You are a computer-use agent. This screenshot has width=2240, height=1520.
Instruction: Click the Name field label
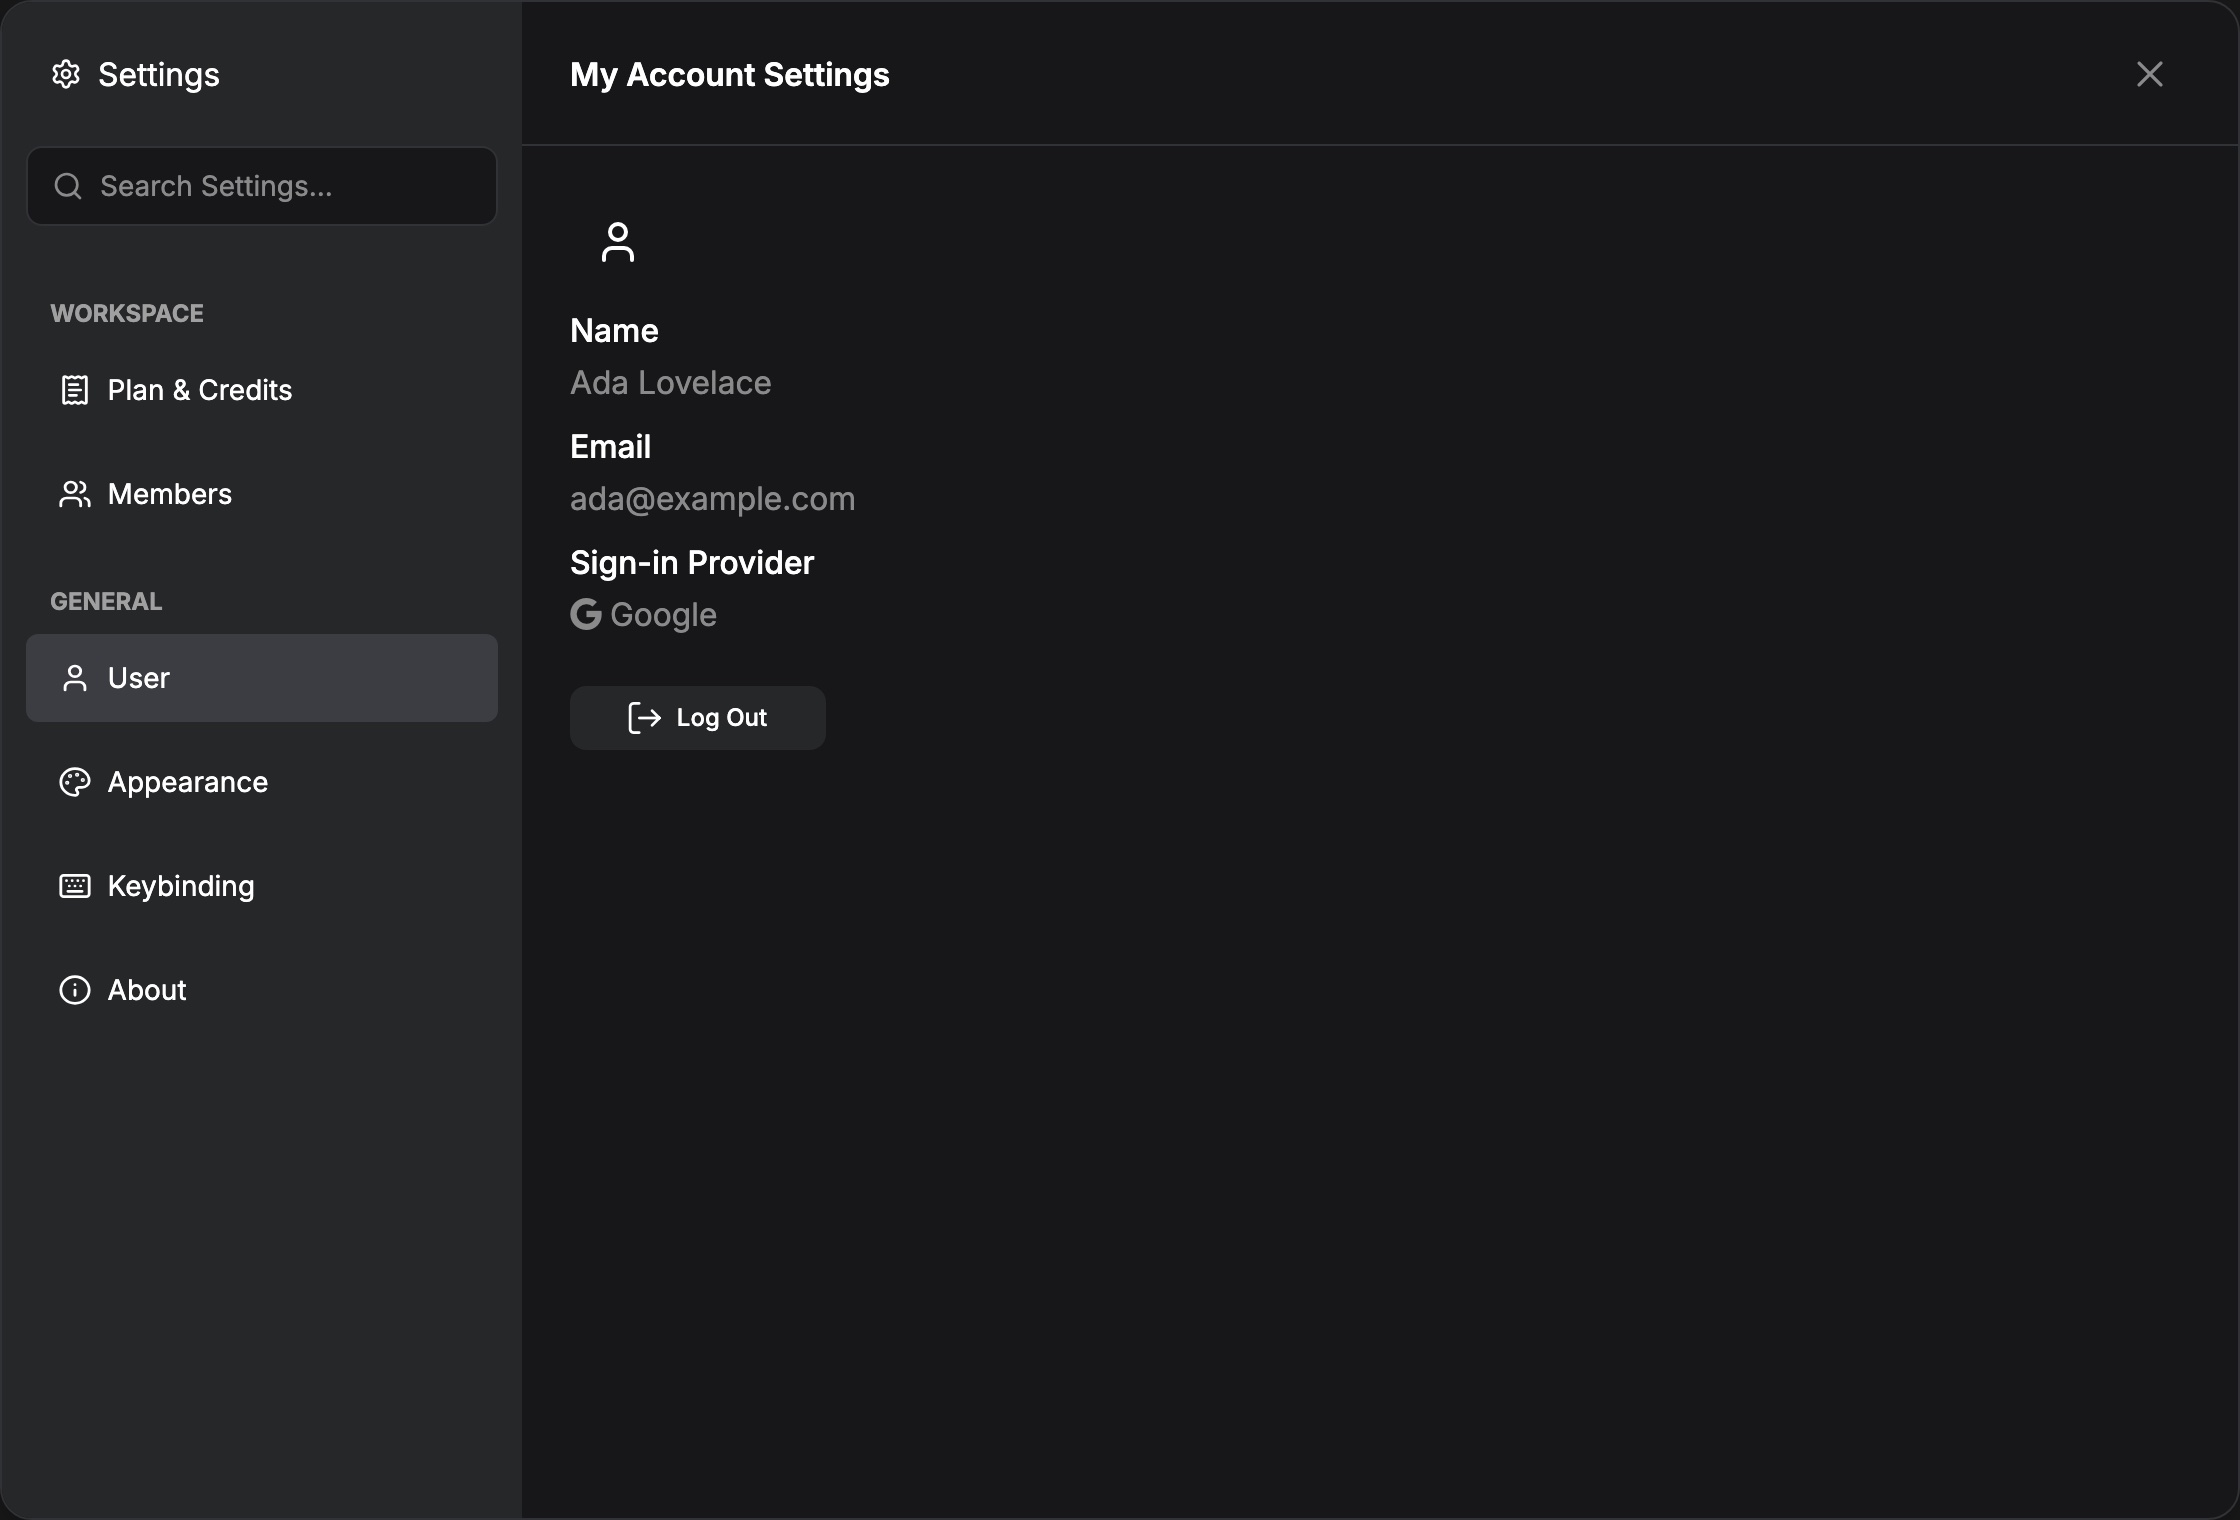pyautogui.click(x=614, y=331)
